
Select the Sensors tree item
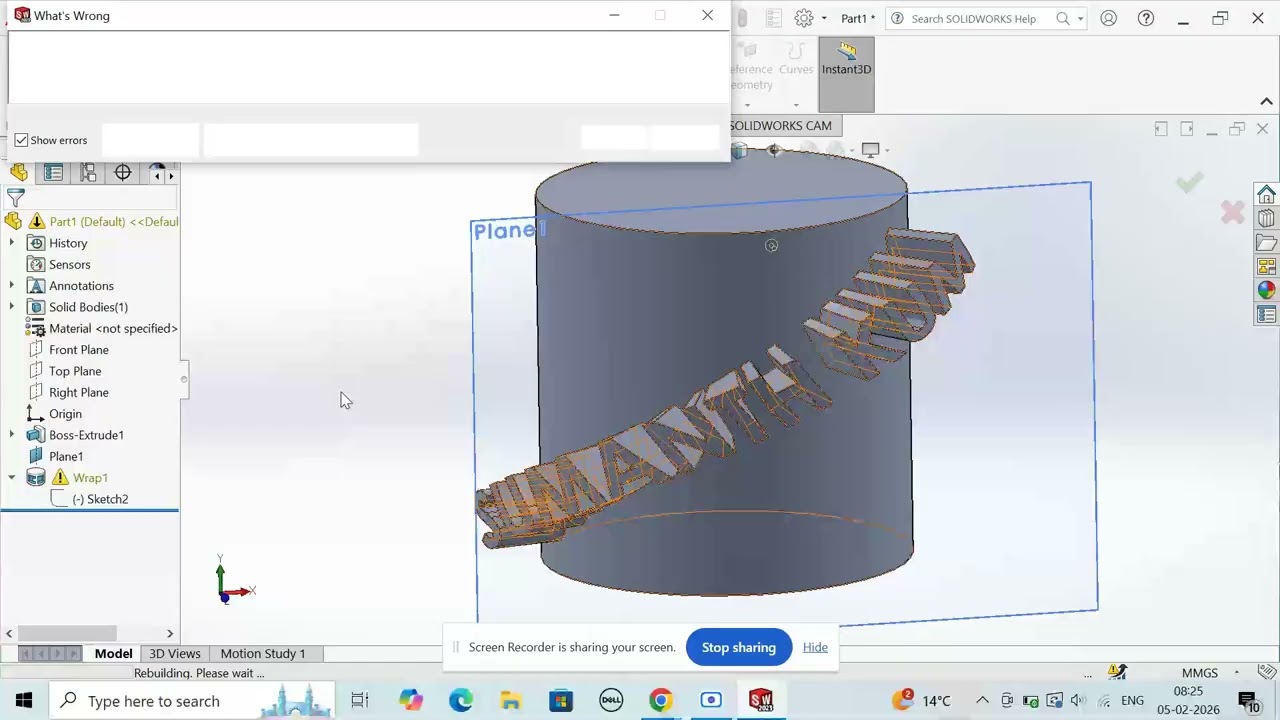click(69, 265)
